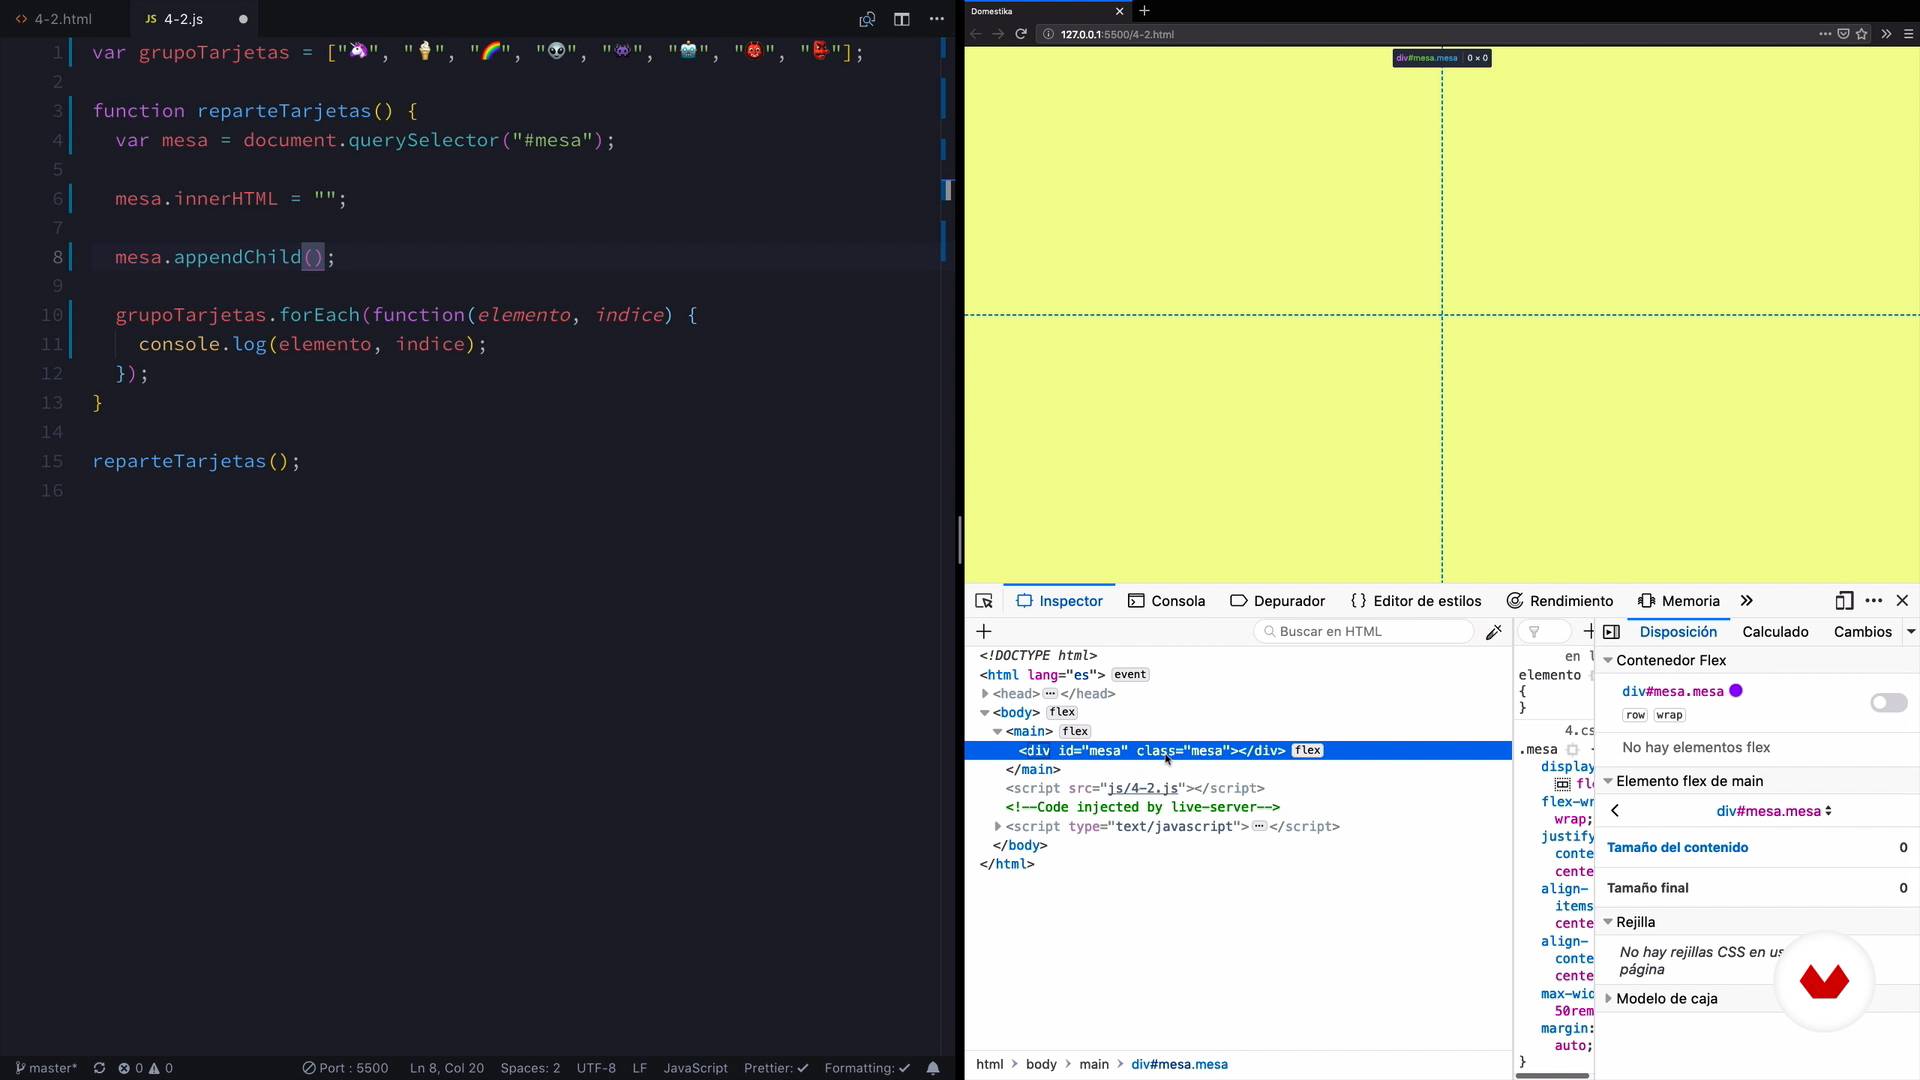The height and width of the screenshot is (1080, 1920).
Task: Add new CSS rule plus icon
Action: tap(1589, 631)
